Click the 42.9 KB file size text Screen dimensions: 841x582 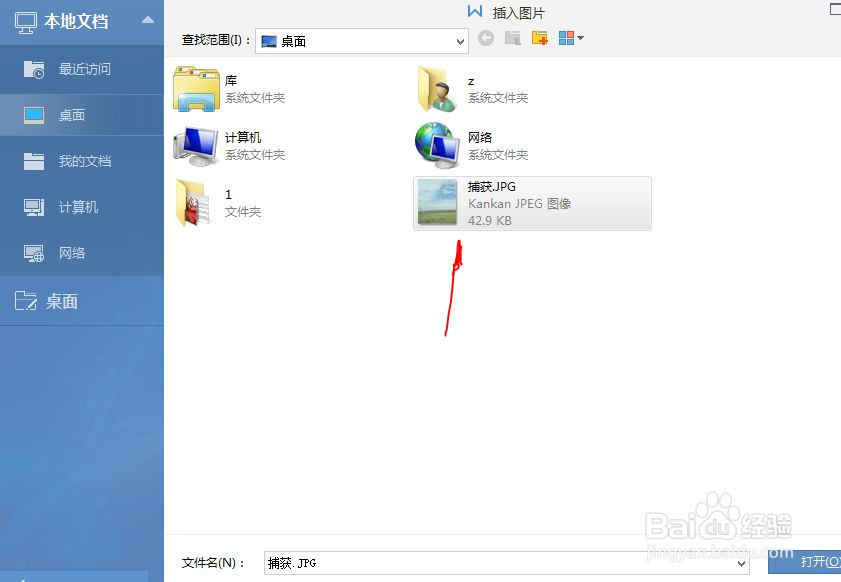(x=490, y=220)
